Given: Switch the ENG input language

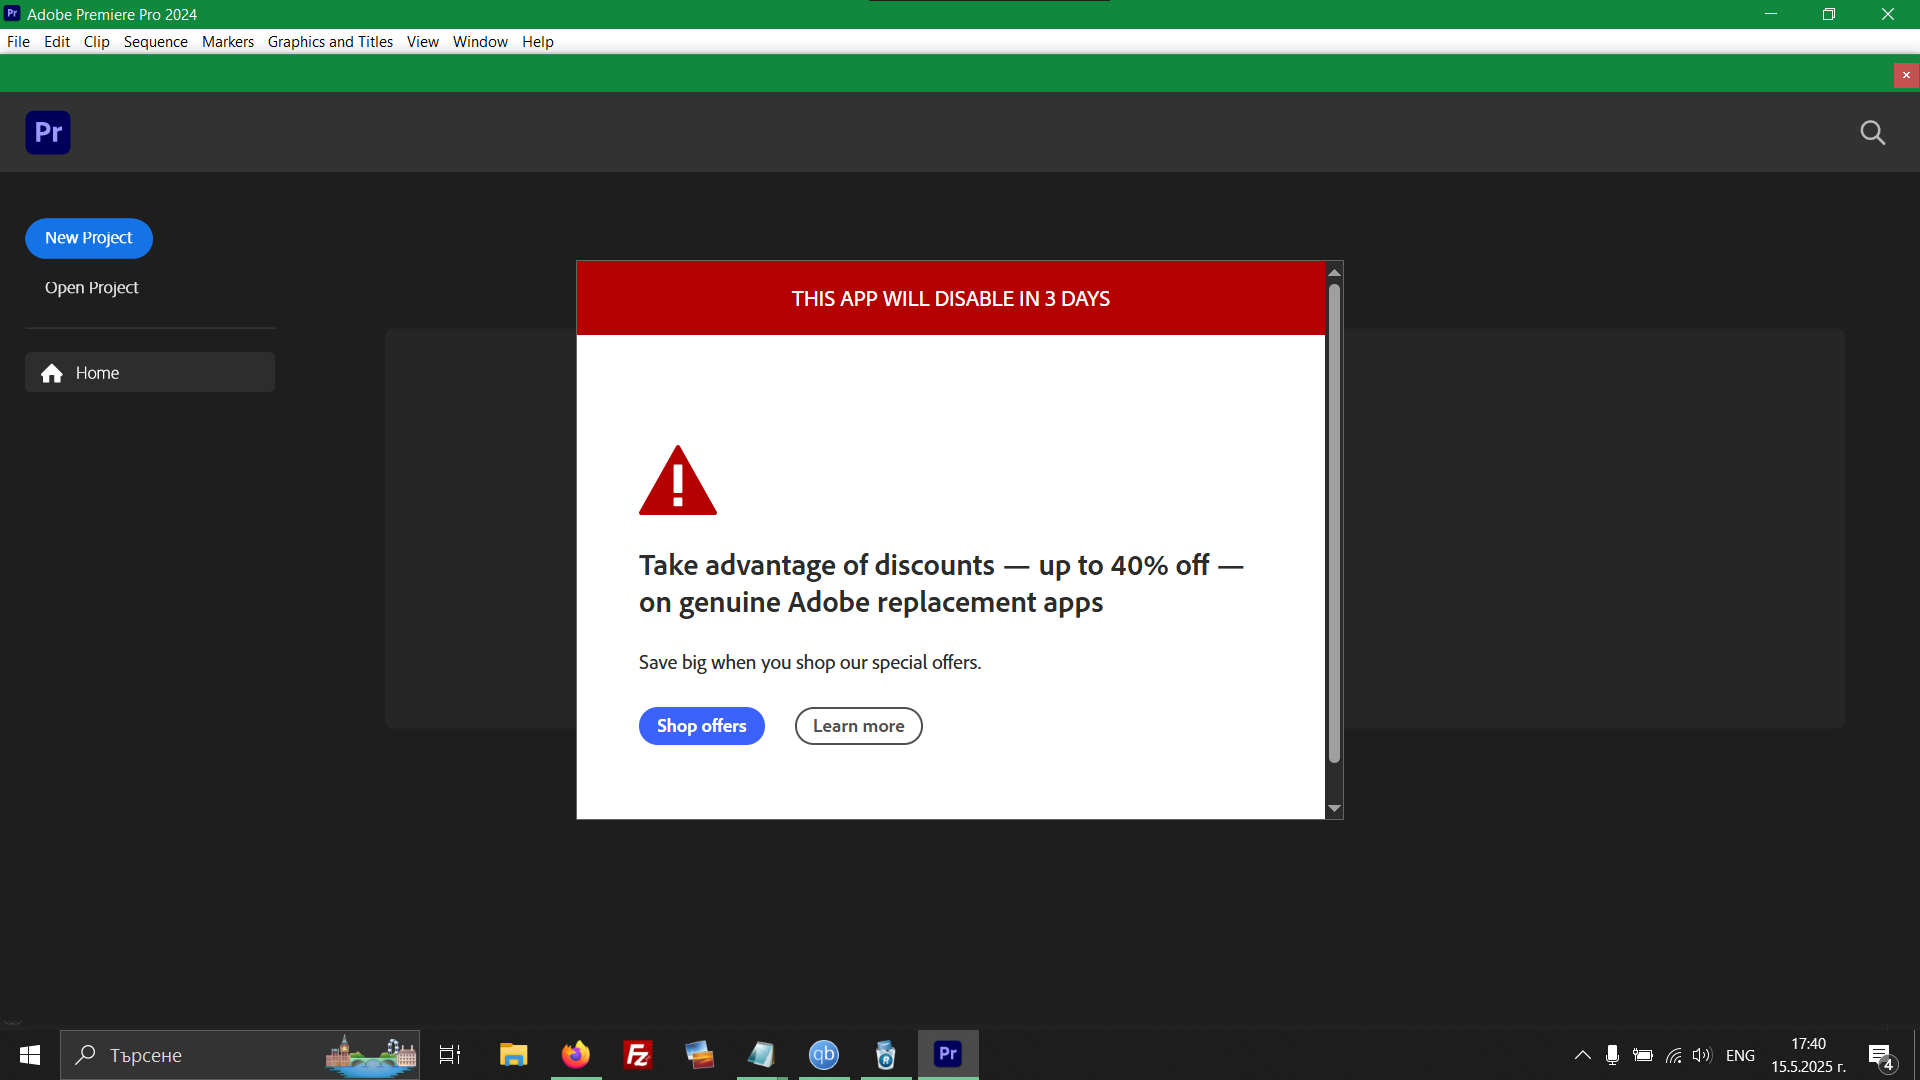Looking at the screenshot, I should click(x=1740, y=1056).
